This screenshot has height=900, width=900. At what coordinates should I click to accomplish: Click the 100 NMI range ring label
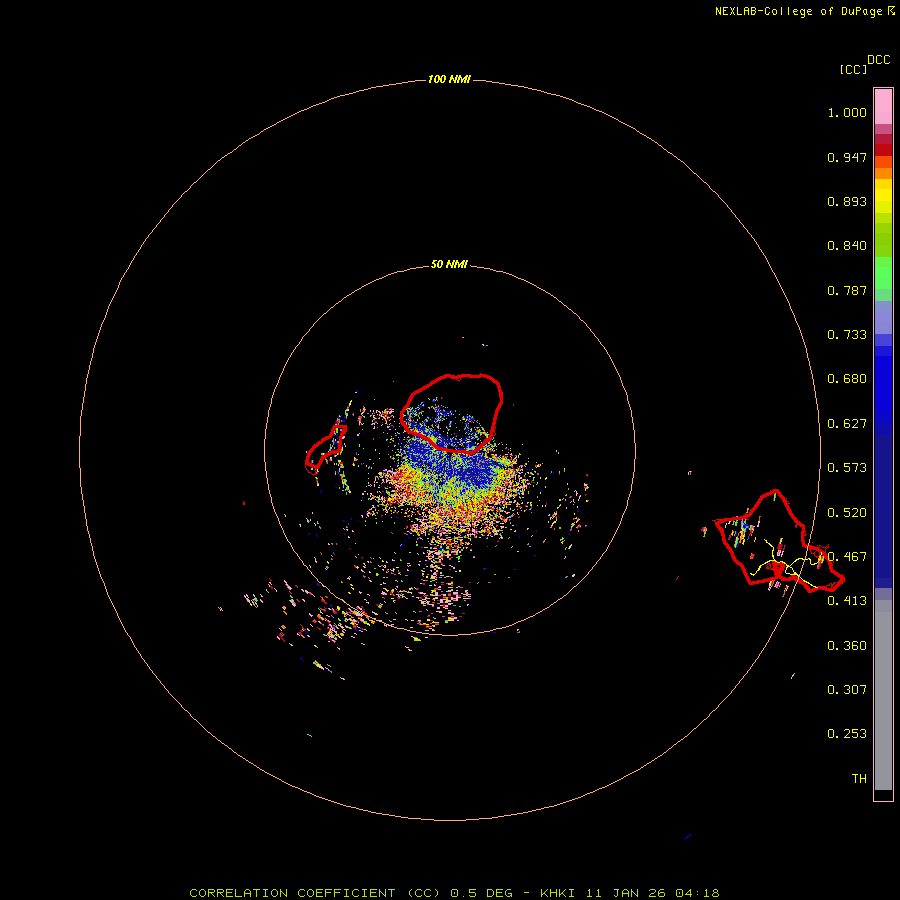449,79
